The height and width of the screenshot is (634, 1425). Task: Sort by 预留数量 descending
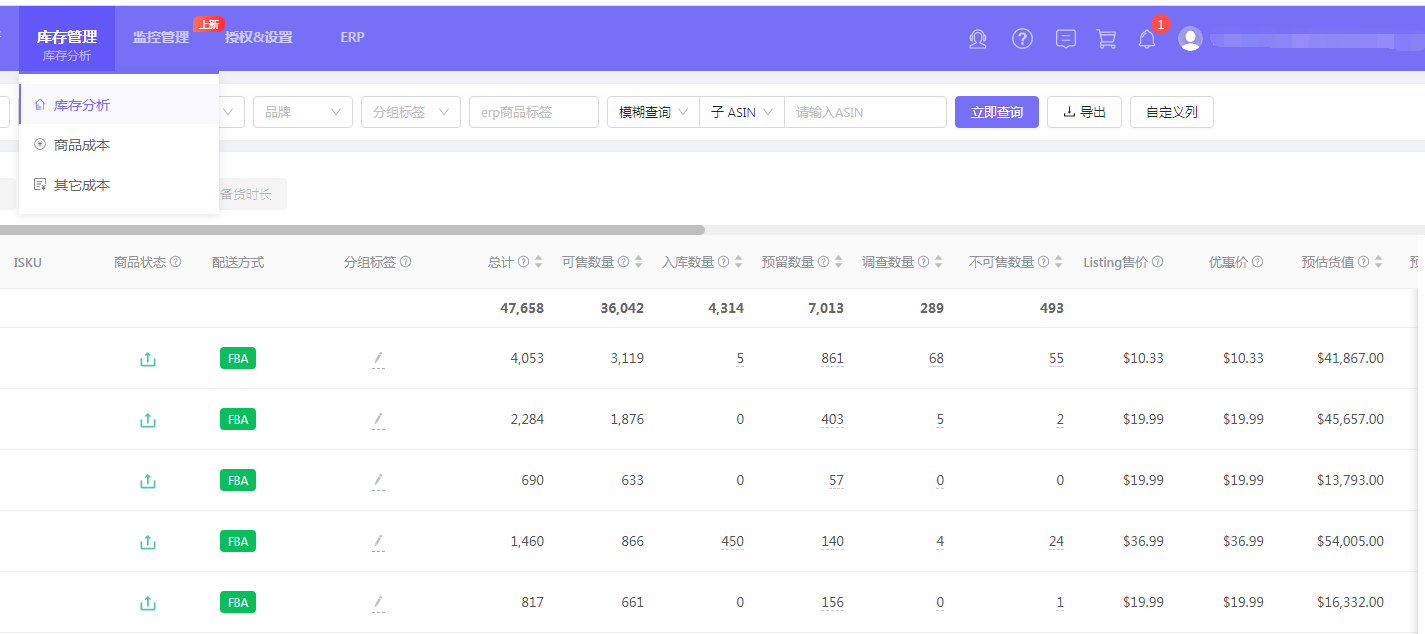click(838, 266)
